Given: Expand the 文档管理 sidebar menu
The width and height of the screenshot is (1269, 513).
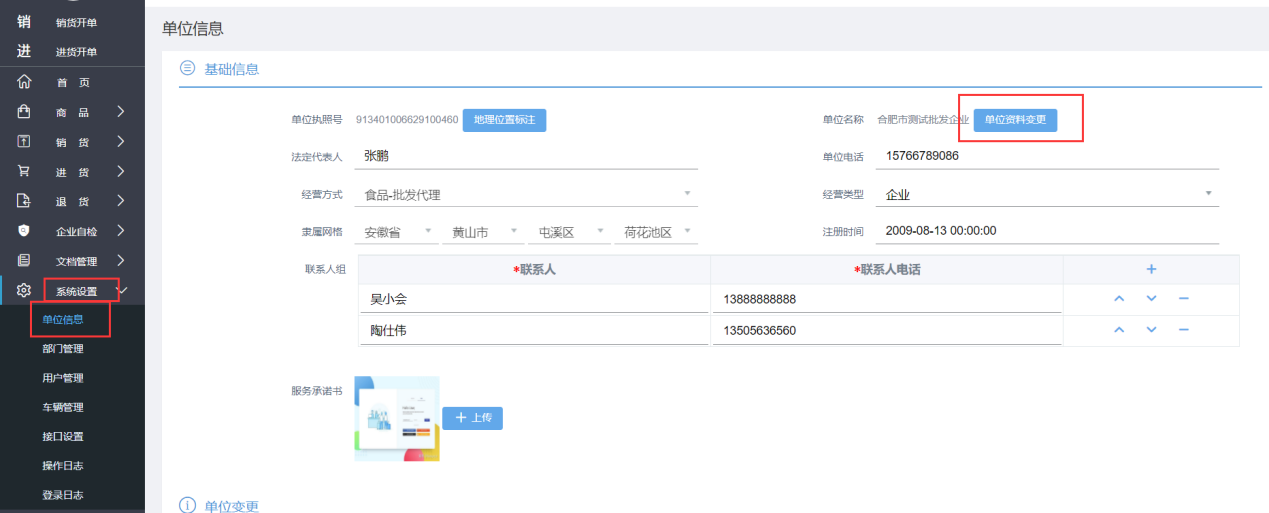Looking at the screenshot, I should pos(76,261).
